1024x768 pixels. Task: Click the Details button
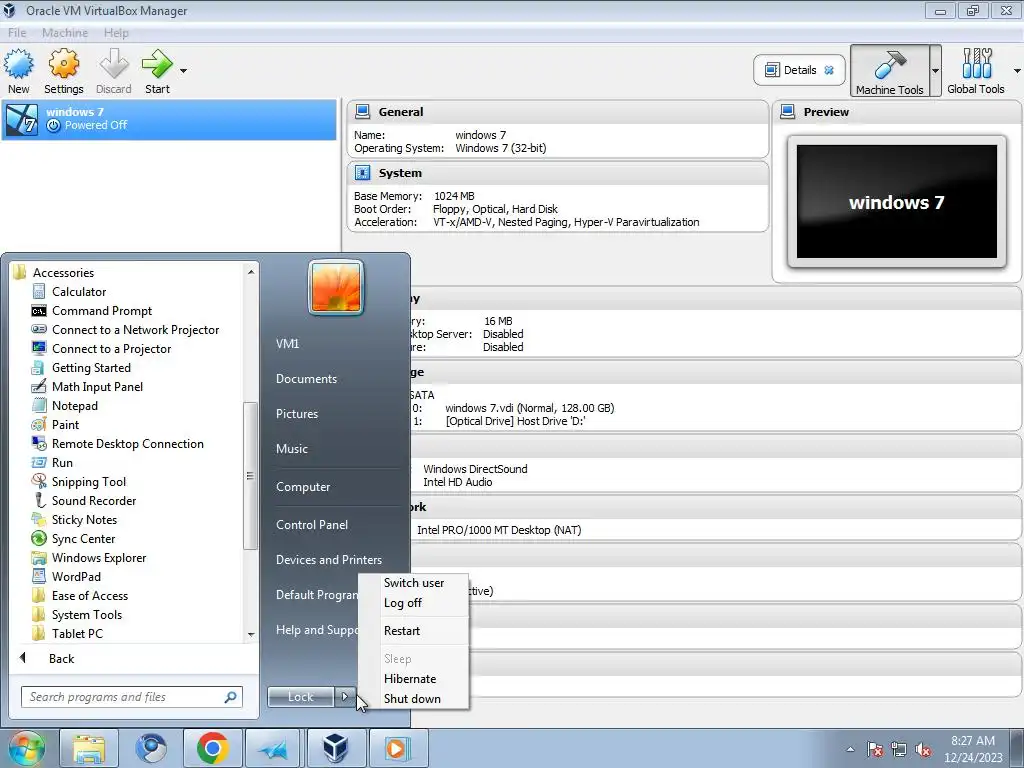(x=799, y=70)
